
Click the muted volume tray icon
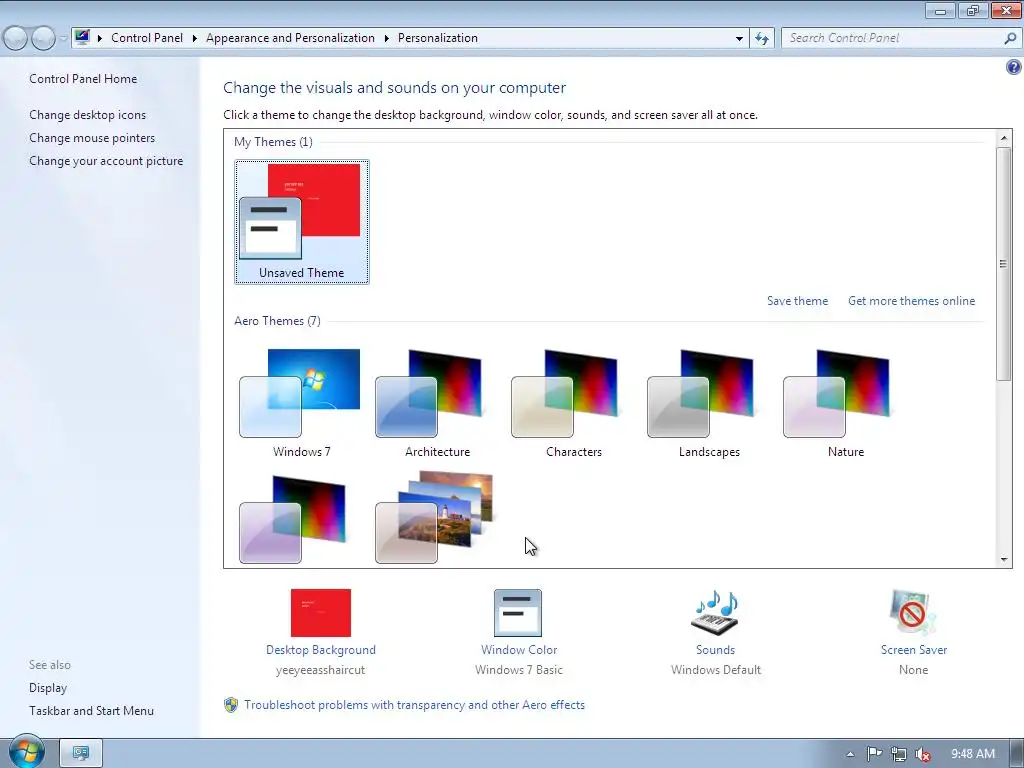(923, 754)
